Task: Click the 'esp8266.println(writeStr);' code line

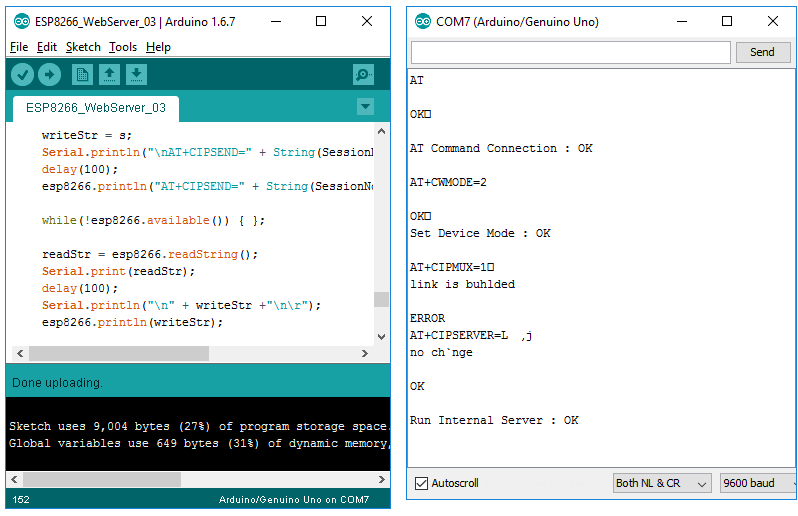Action: (132, 323)
